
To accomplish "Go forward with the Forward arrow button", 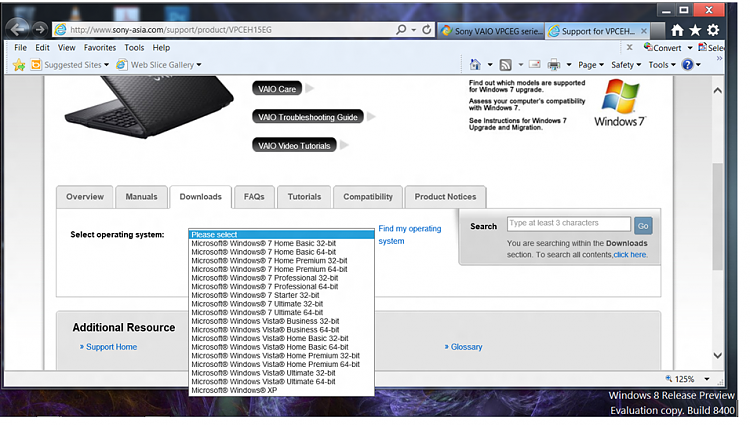I will click(40, 30).
